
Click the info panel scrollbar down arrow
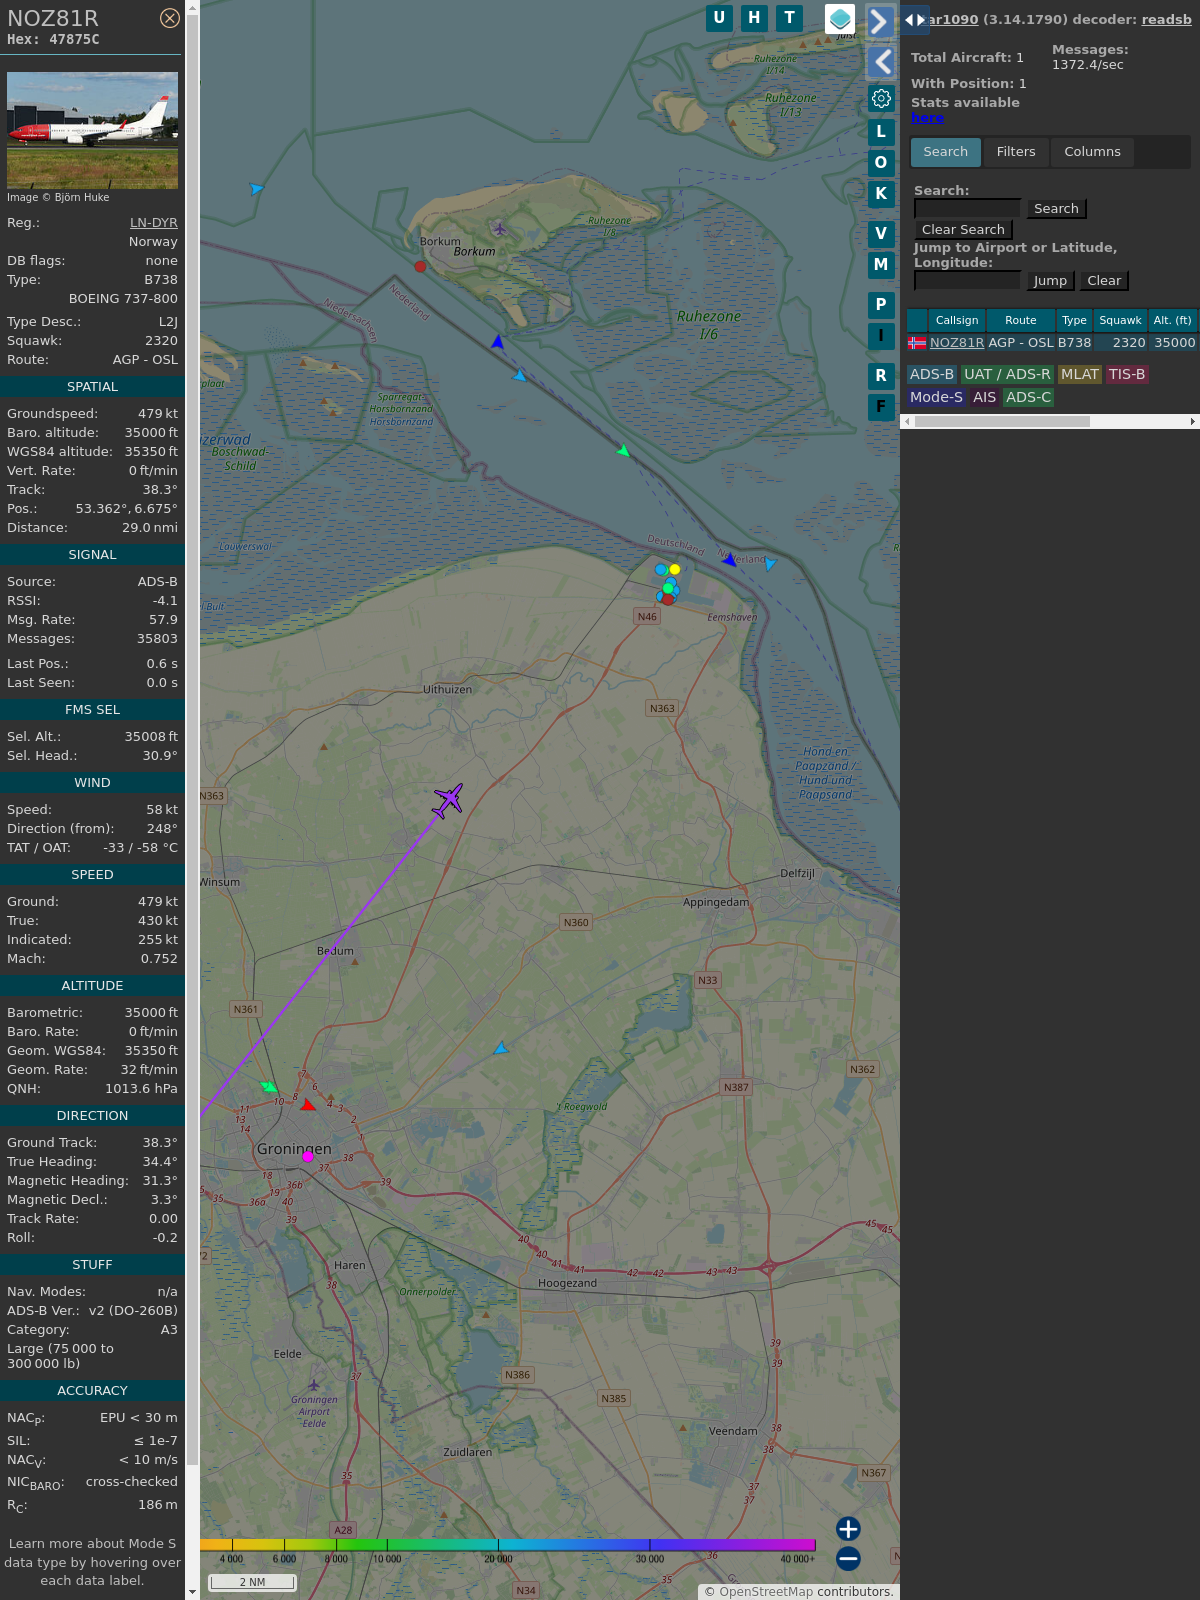[192, 1592]
